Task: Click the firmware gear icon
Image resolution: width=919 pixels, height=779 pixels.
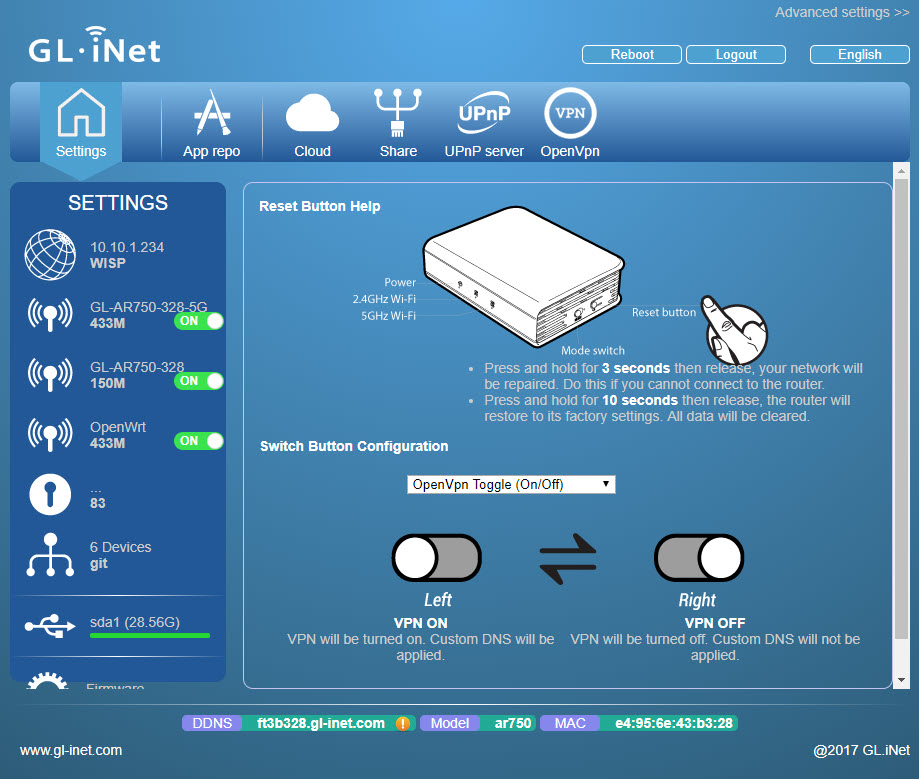Action: pyautogui.click(x=47, y=680)
